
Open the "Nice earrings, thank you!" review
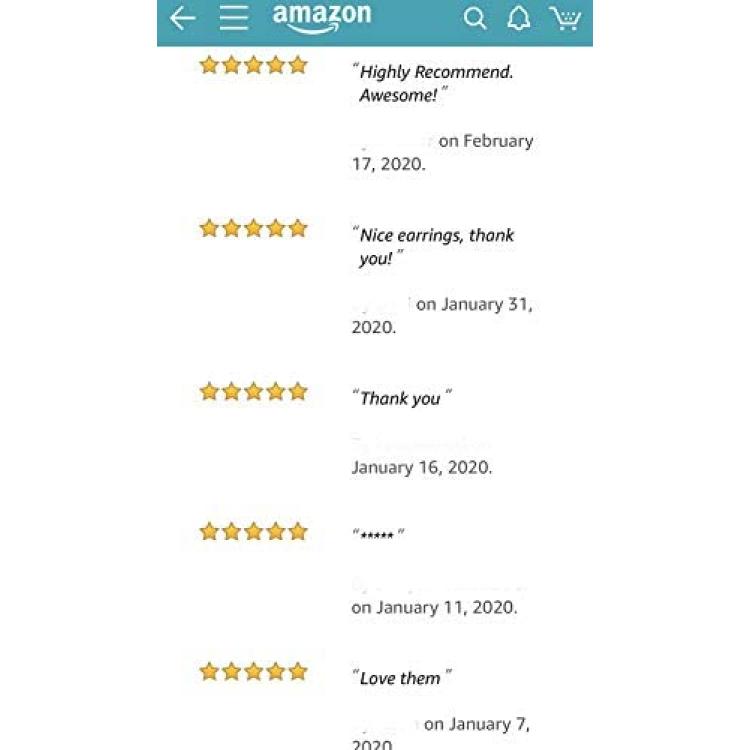pyautogui.click(x=433, y=247)
